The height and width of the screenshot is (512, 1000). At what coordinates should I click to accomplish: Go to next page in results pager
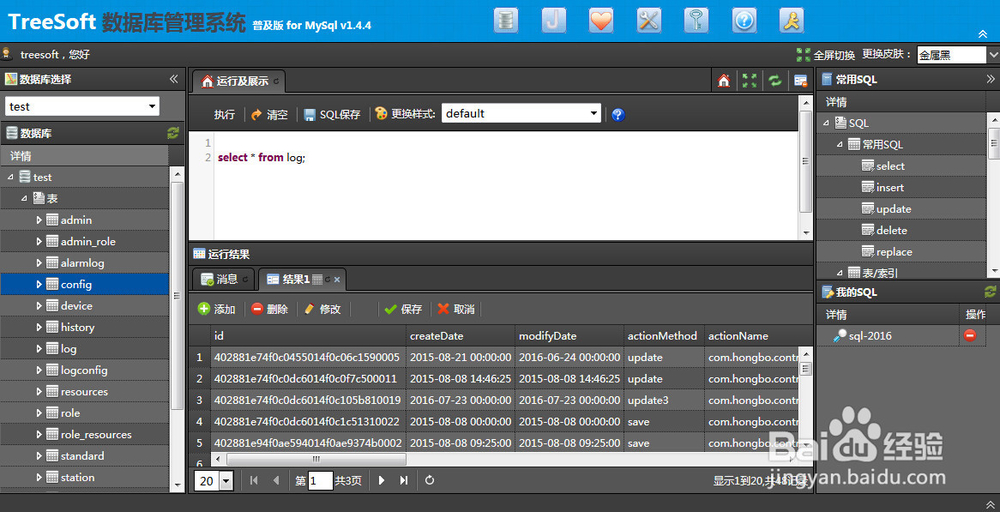(x=381, y=481)
